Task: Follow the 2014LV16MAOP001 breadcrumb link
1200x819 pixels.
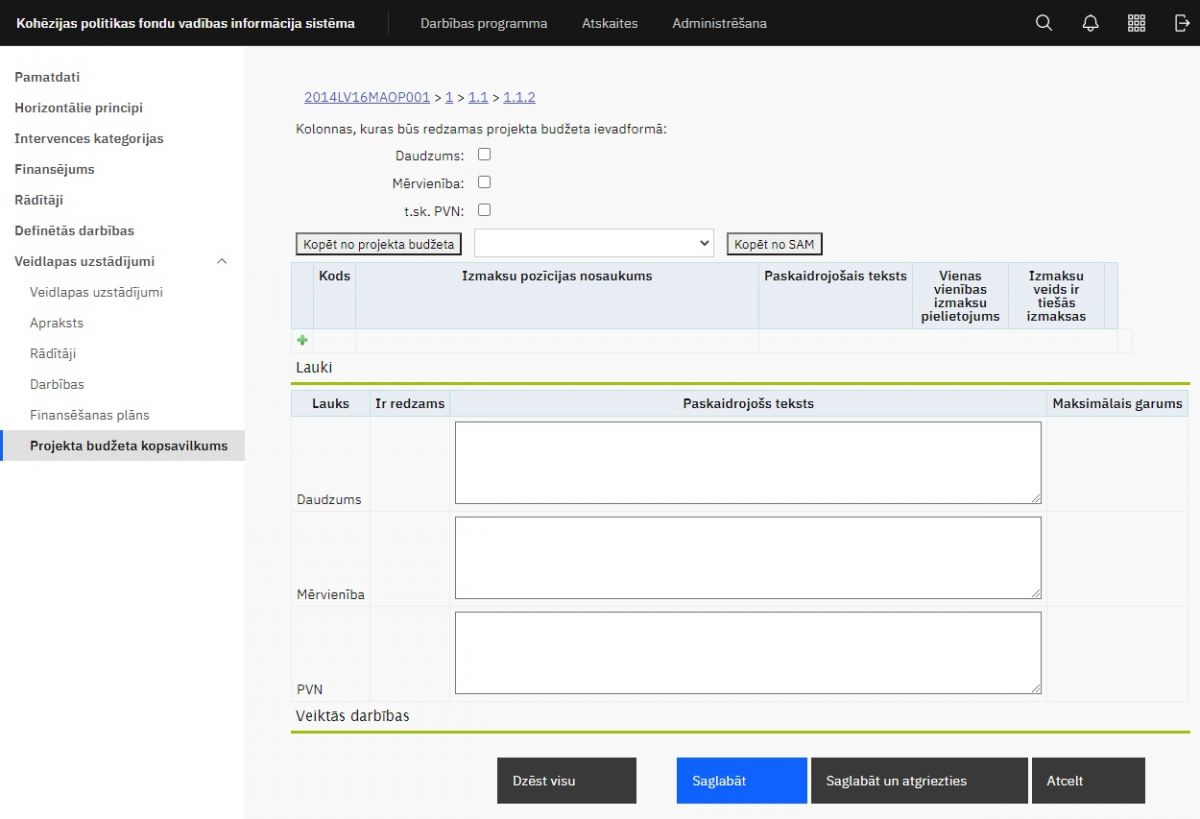Action: coord(366,98)
